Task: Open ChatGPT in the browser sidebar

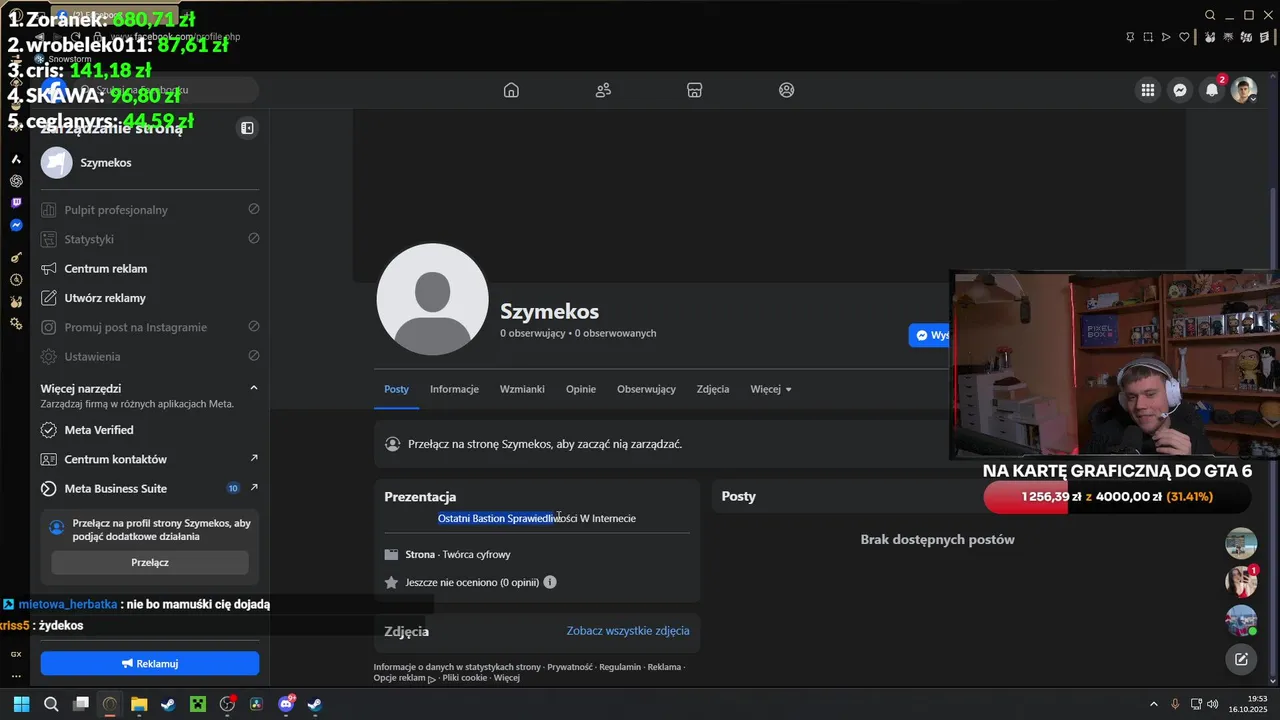Action: 16,181
